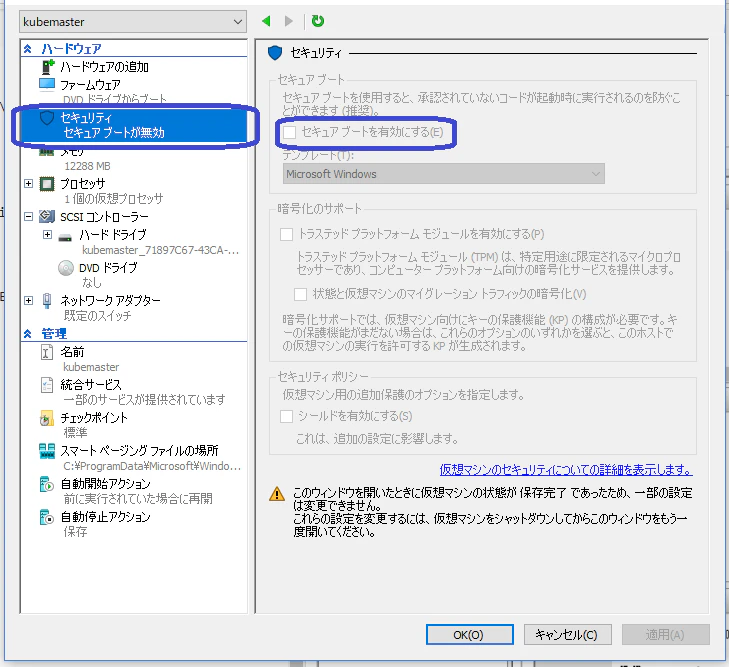Select スマート ページング ファイルの場所 item
729x667 pixels.
[139, 451]
